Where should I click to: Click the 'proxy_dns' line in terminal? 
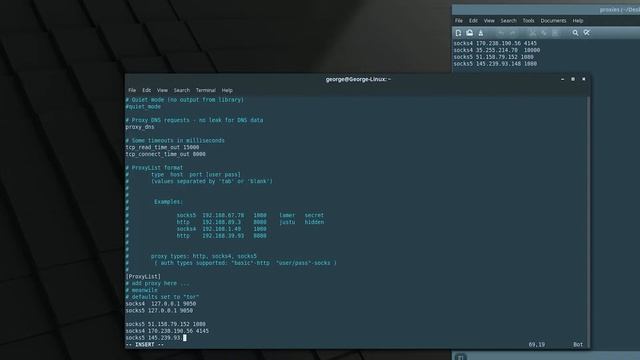point(140,127)
